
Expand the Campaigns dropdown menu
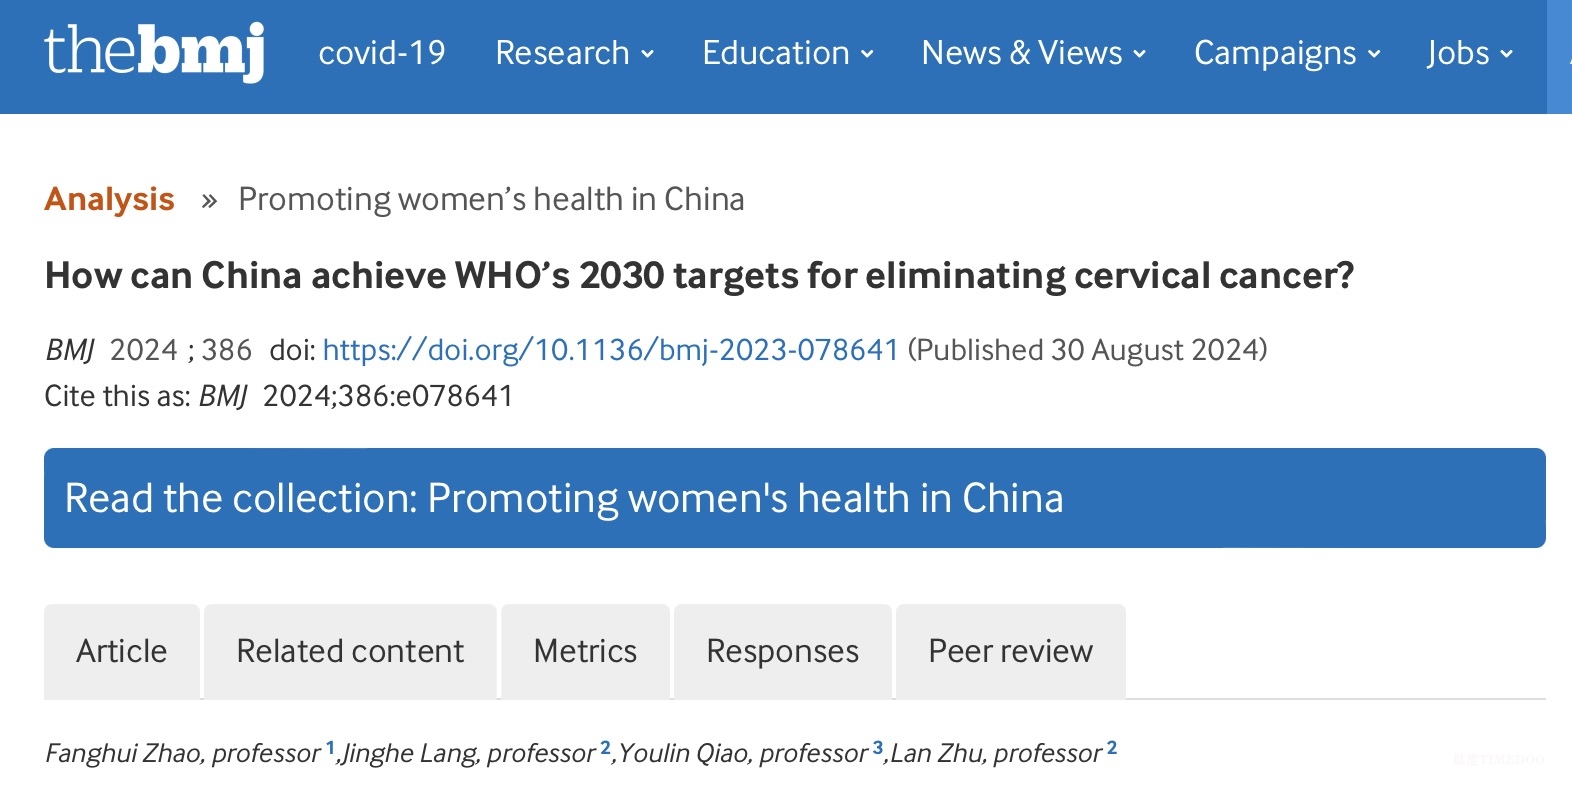(x=1286, y=53)
